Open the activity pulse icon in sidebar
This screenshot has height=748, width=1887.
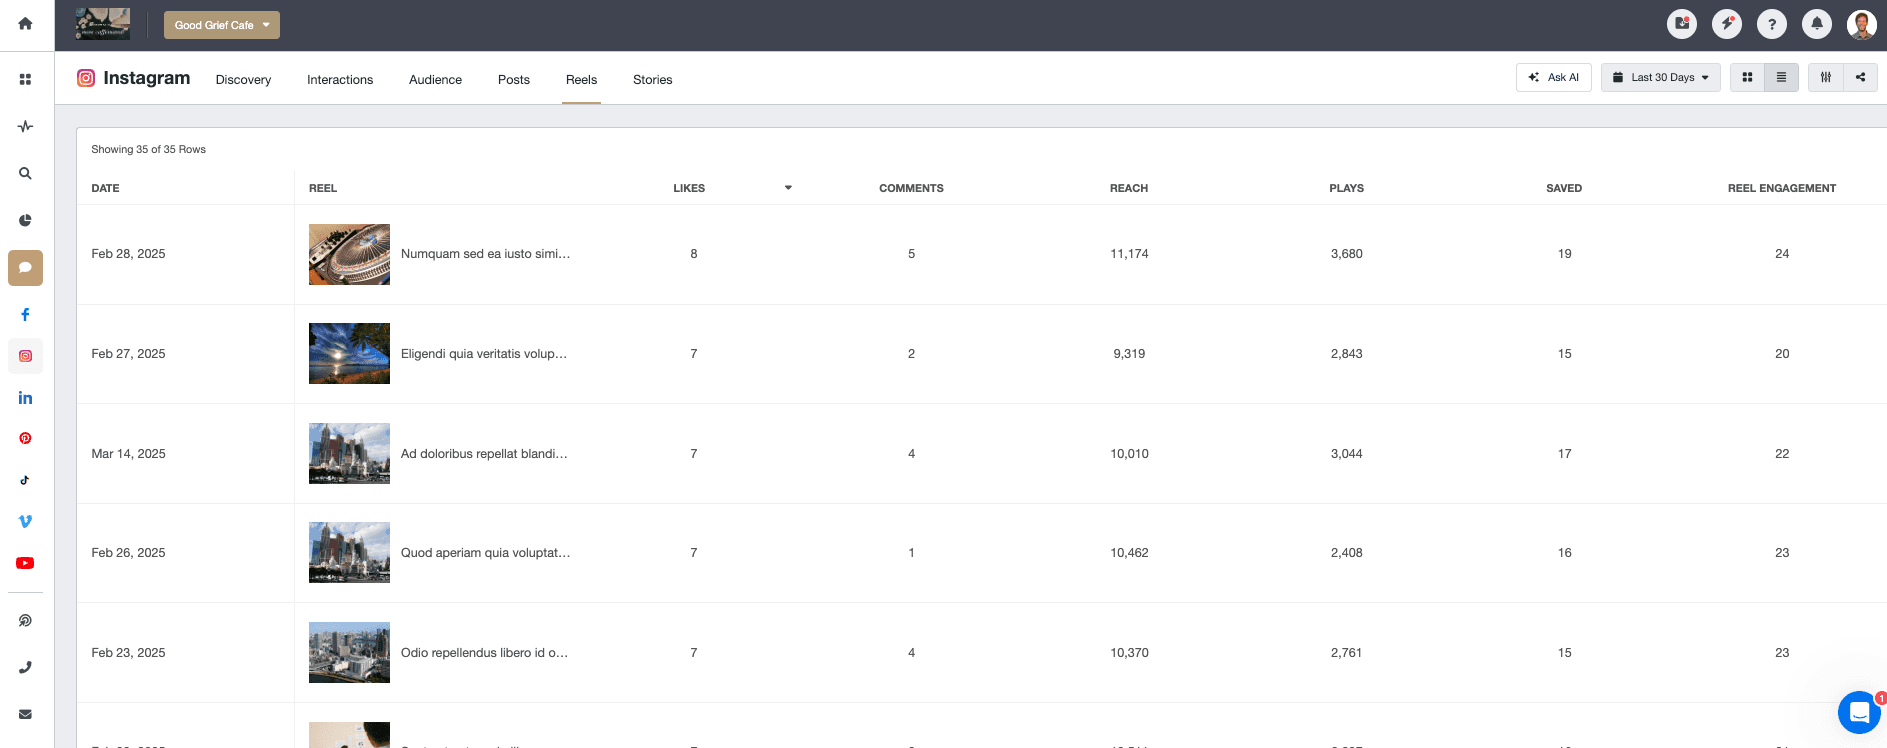coord(25,126)
